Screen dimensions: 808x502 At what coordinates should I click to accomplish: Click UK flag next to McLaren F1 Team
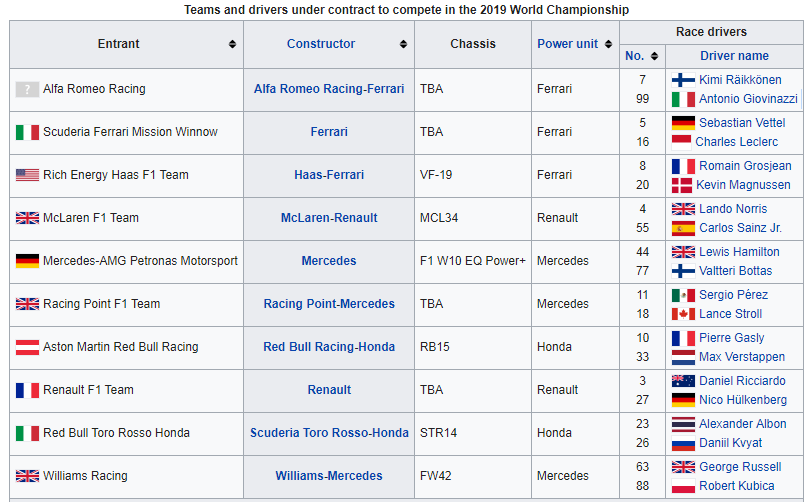pyautogui.click(x=27, y=218)
